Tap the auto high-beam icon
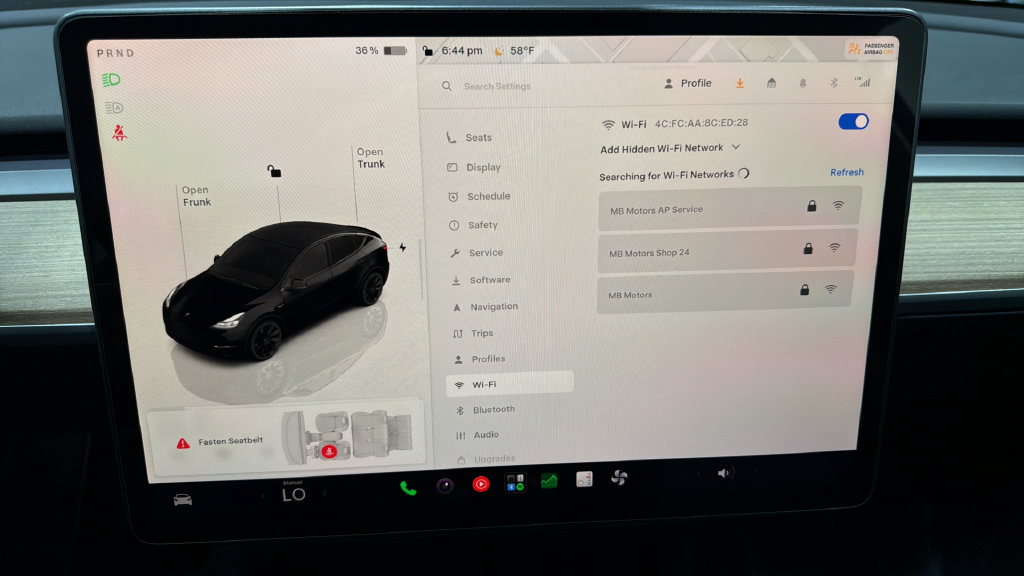Viewport: 1024px width, 576px height. 114,107
